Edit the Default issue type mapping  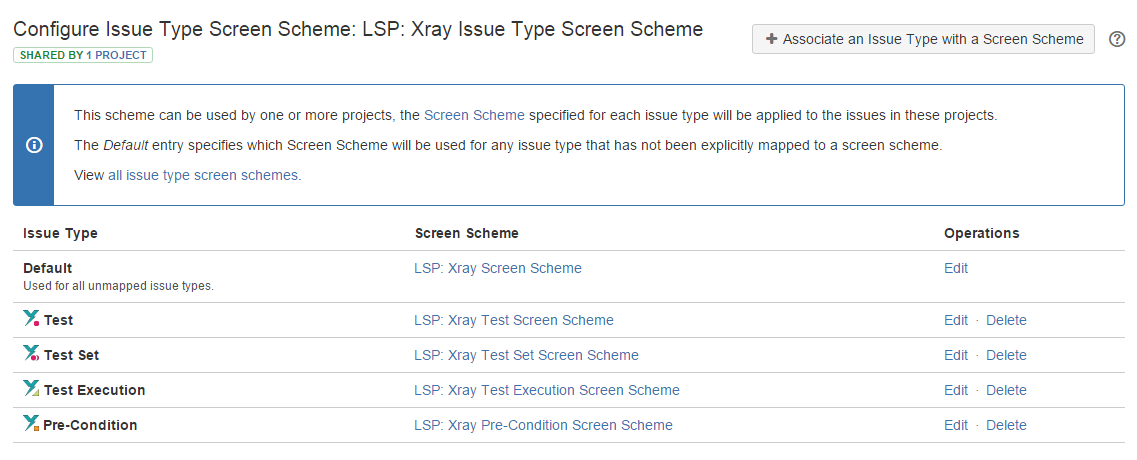click(x=956, y=268)
